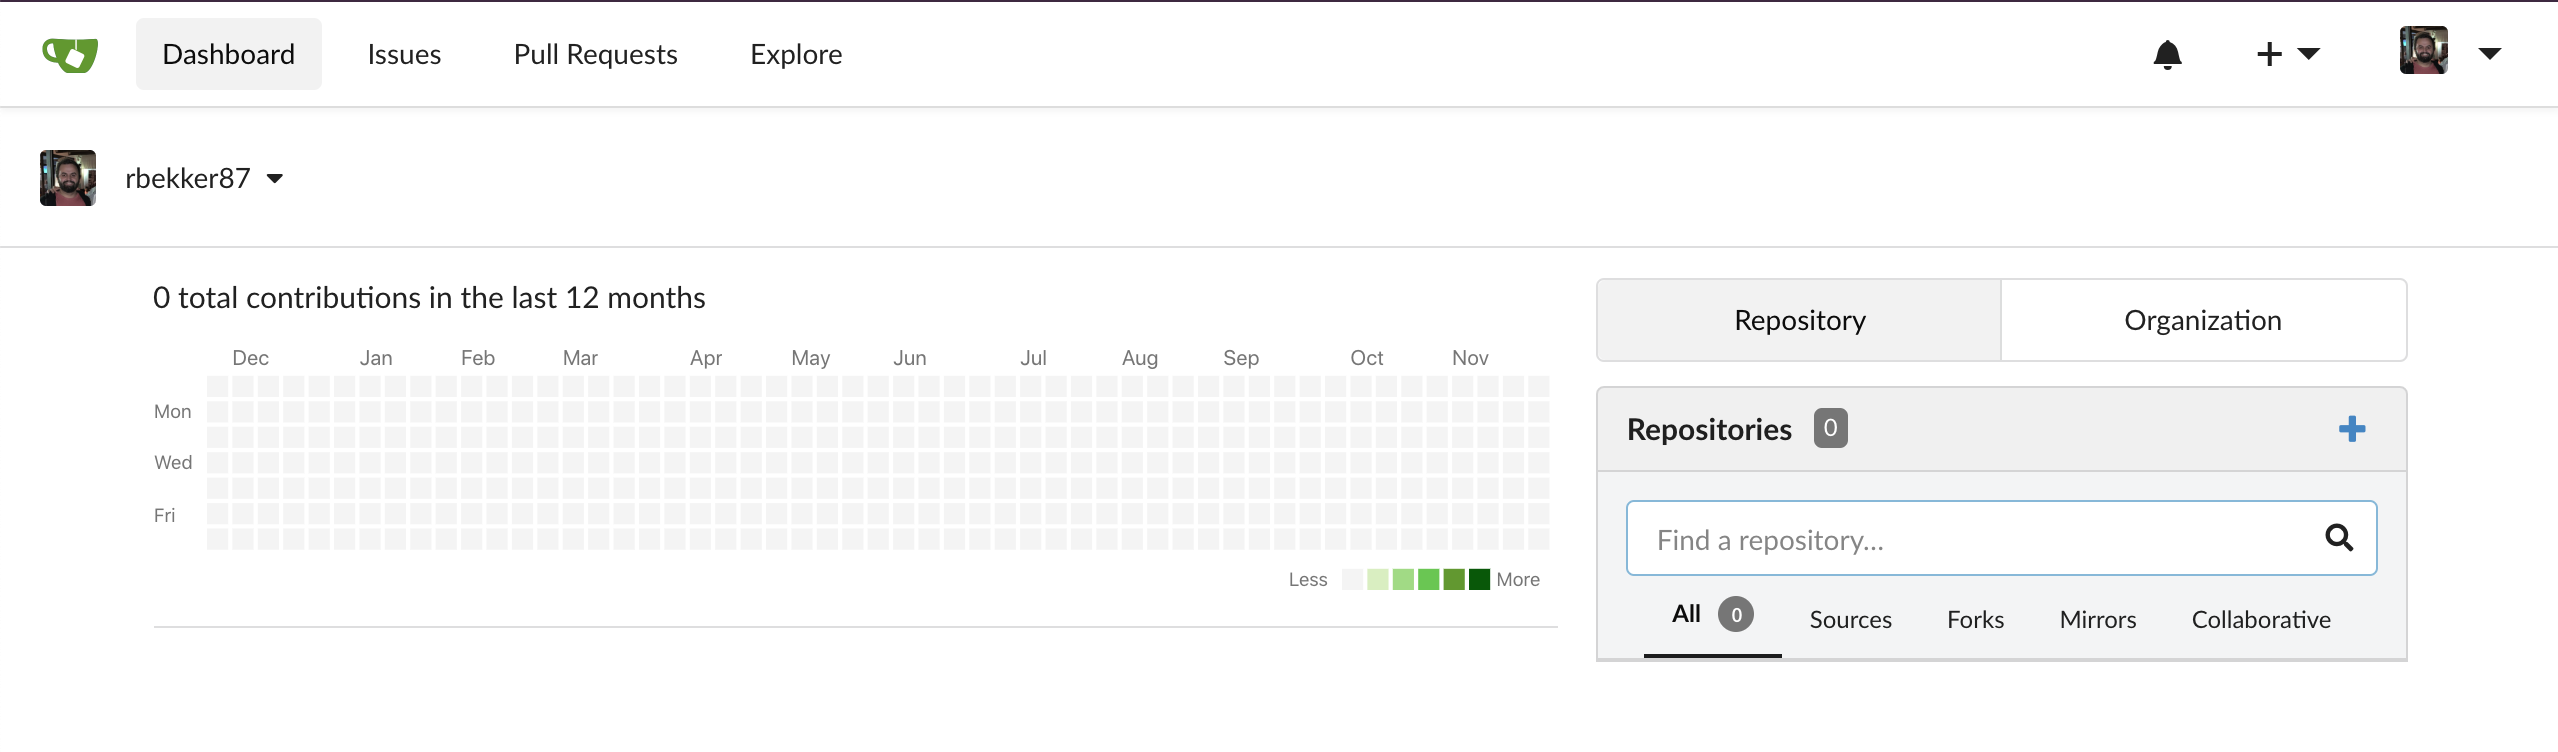Click the search magnifier icon

pyautogui.click(x=2339, y=538)
